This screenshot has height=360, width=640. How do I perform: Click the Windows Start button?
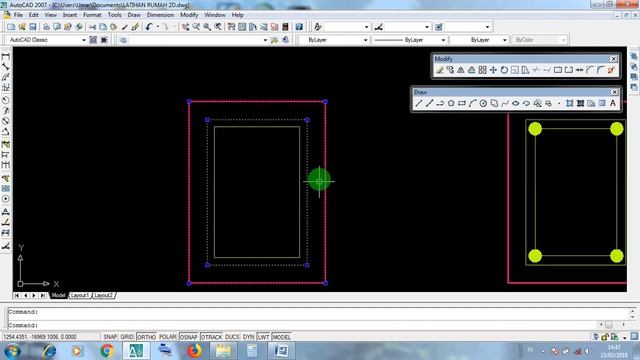[12, 351]
